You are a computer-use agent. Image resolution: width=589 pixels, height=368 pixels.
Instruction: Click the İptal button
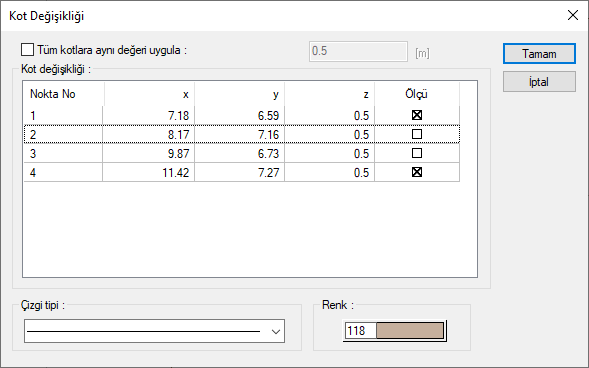point(539,82)
